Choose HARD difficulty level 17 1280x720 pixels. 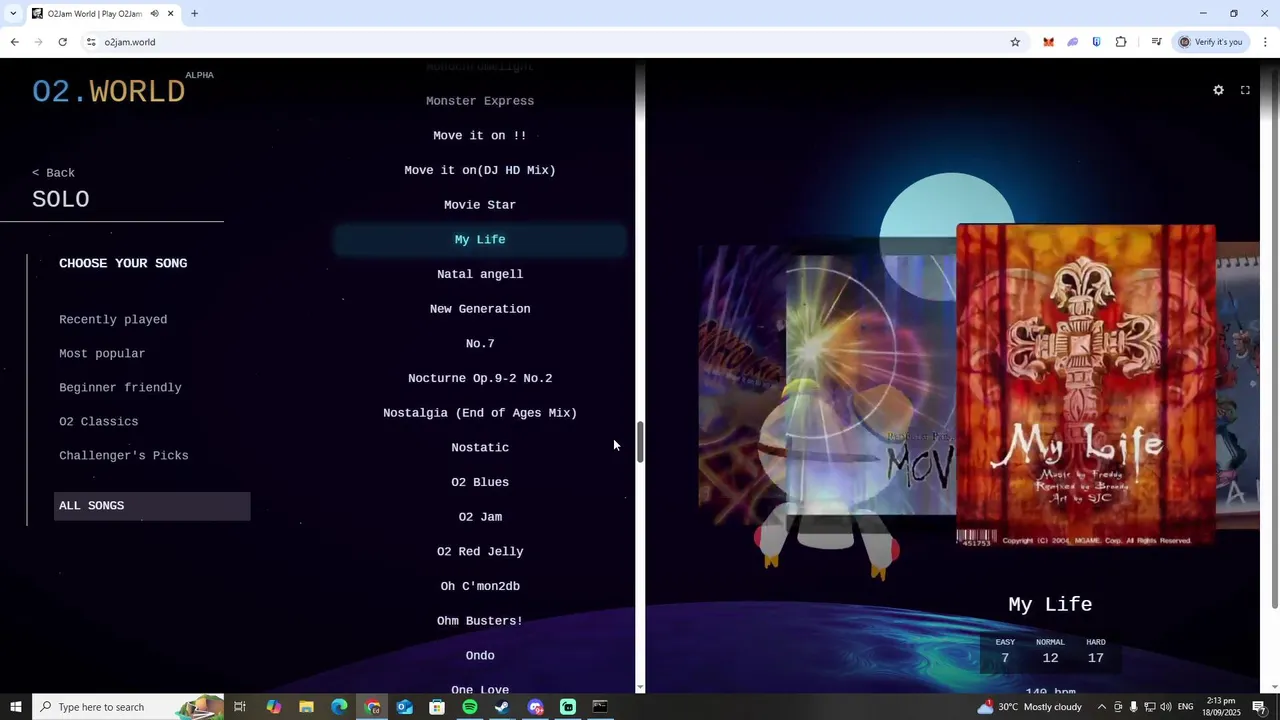1096,651
